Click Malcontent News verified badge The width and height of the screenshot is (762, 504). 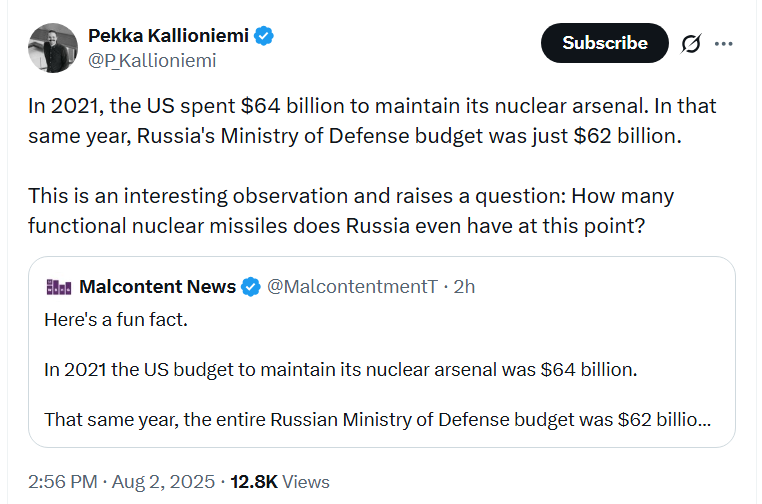tap(251, 287)
